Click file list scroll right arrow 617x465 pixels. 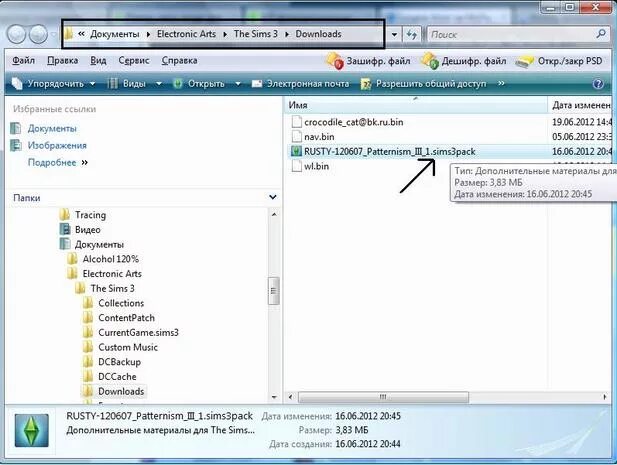tap(604, 397)
